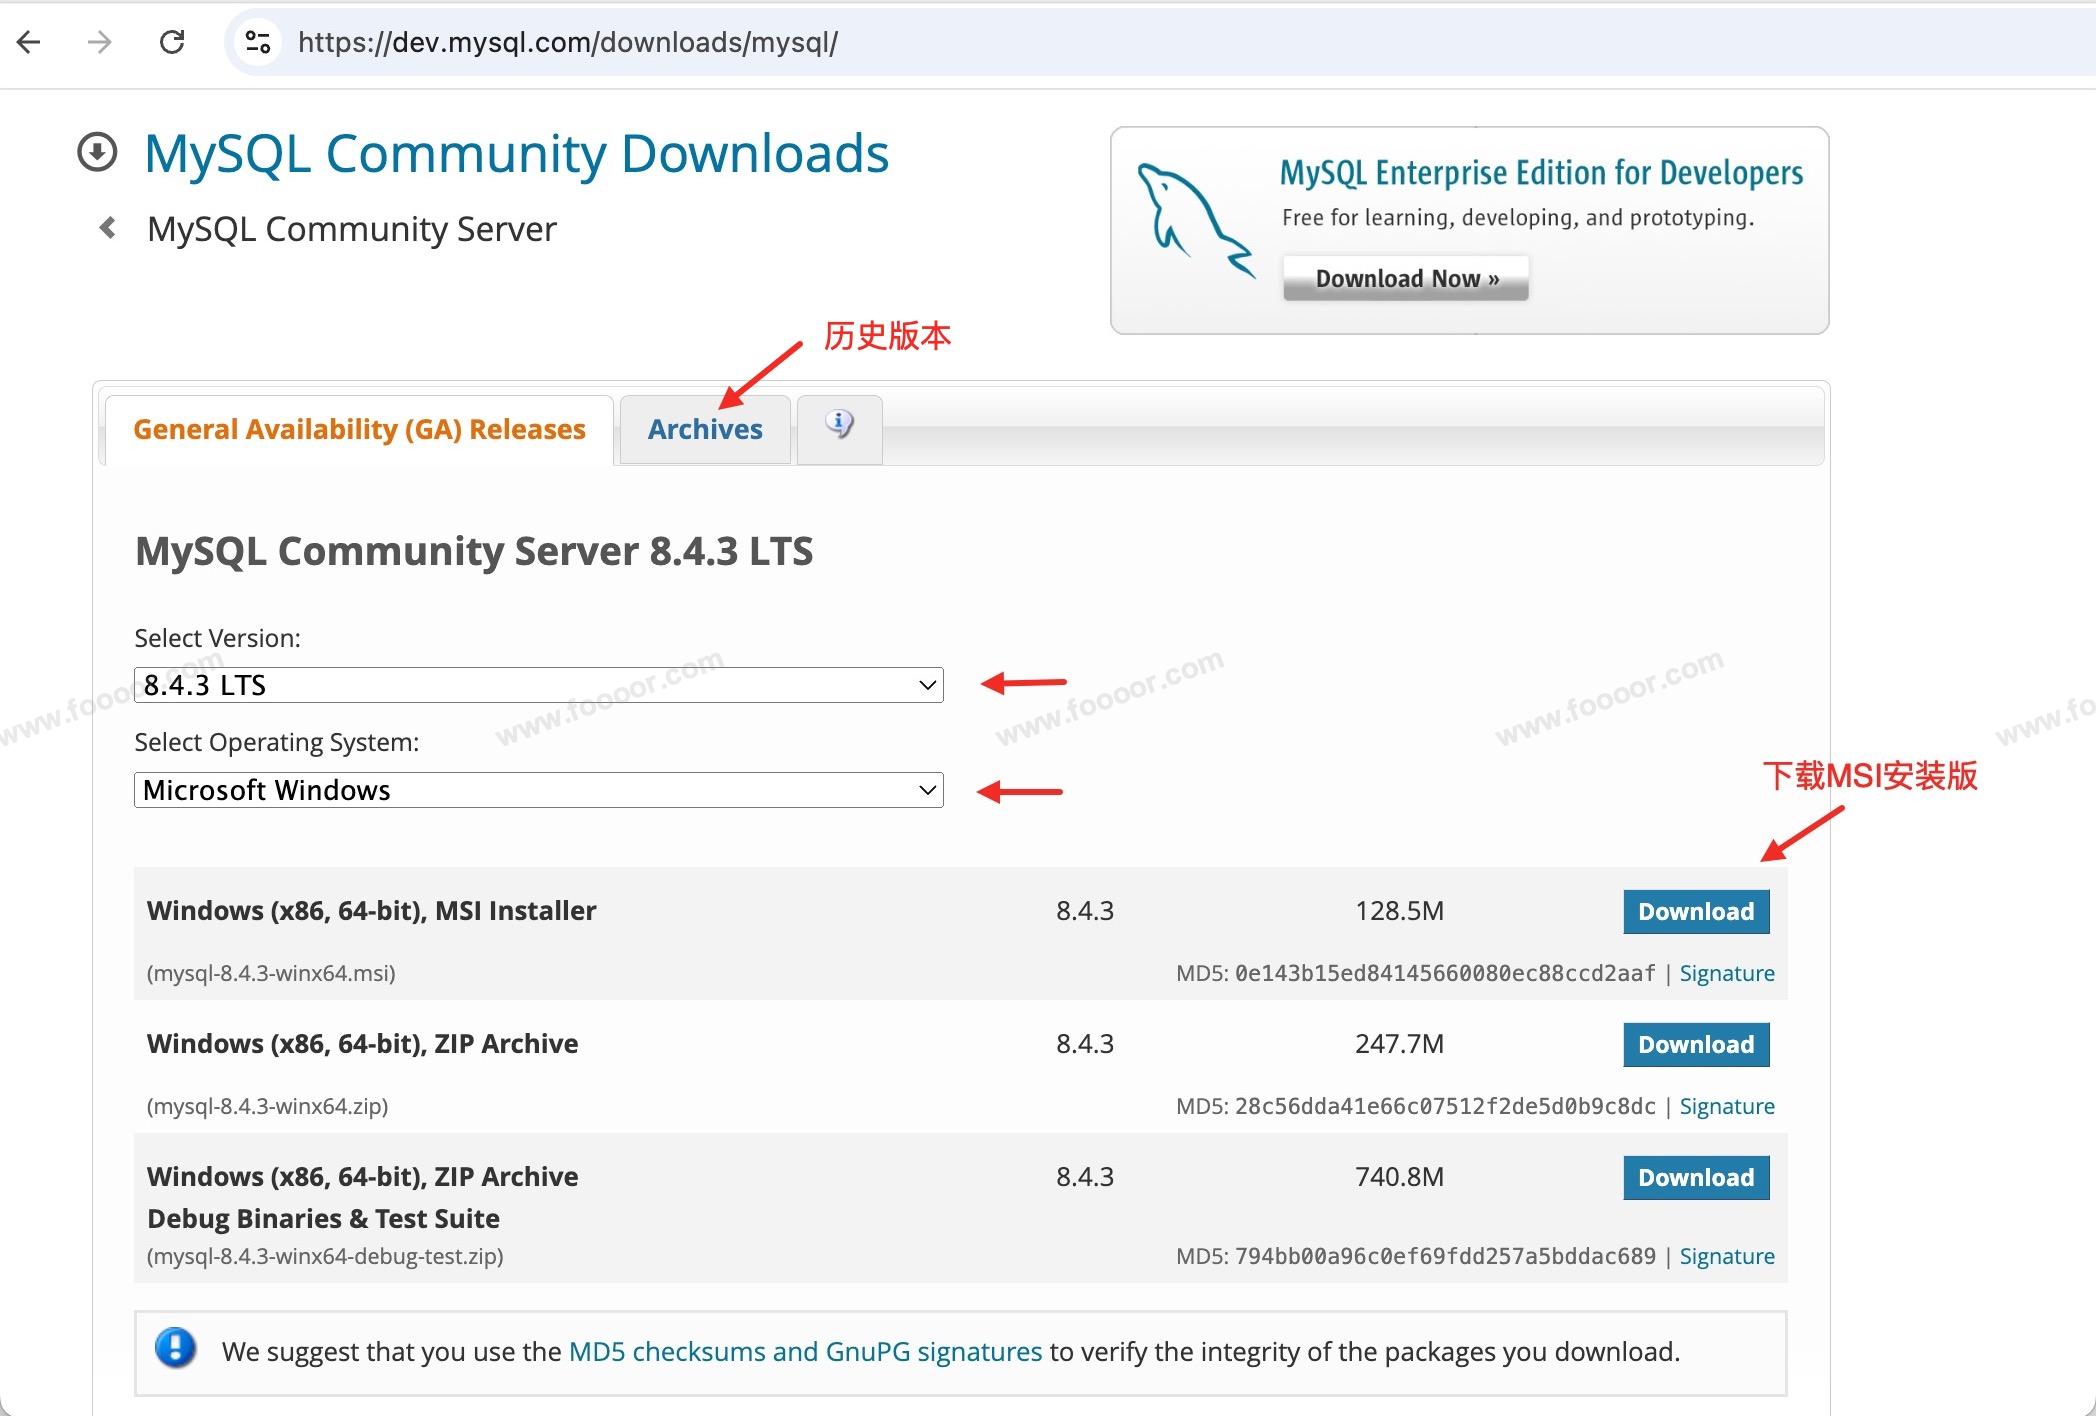Viewport: 2096px width, 1416px height.
Task: Open Signature link for MSI installer
Action: point(1726,973)
